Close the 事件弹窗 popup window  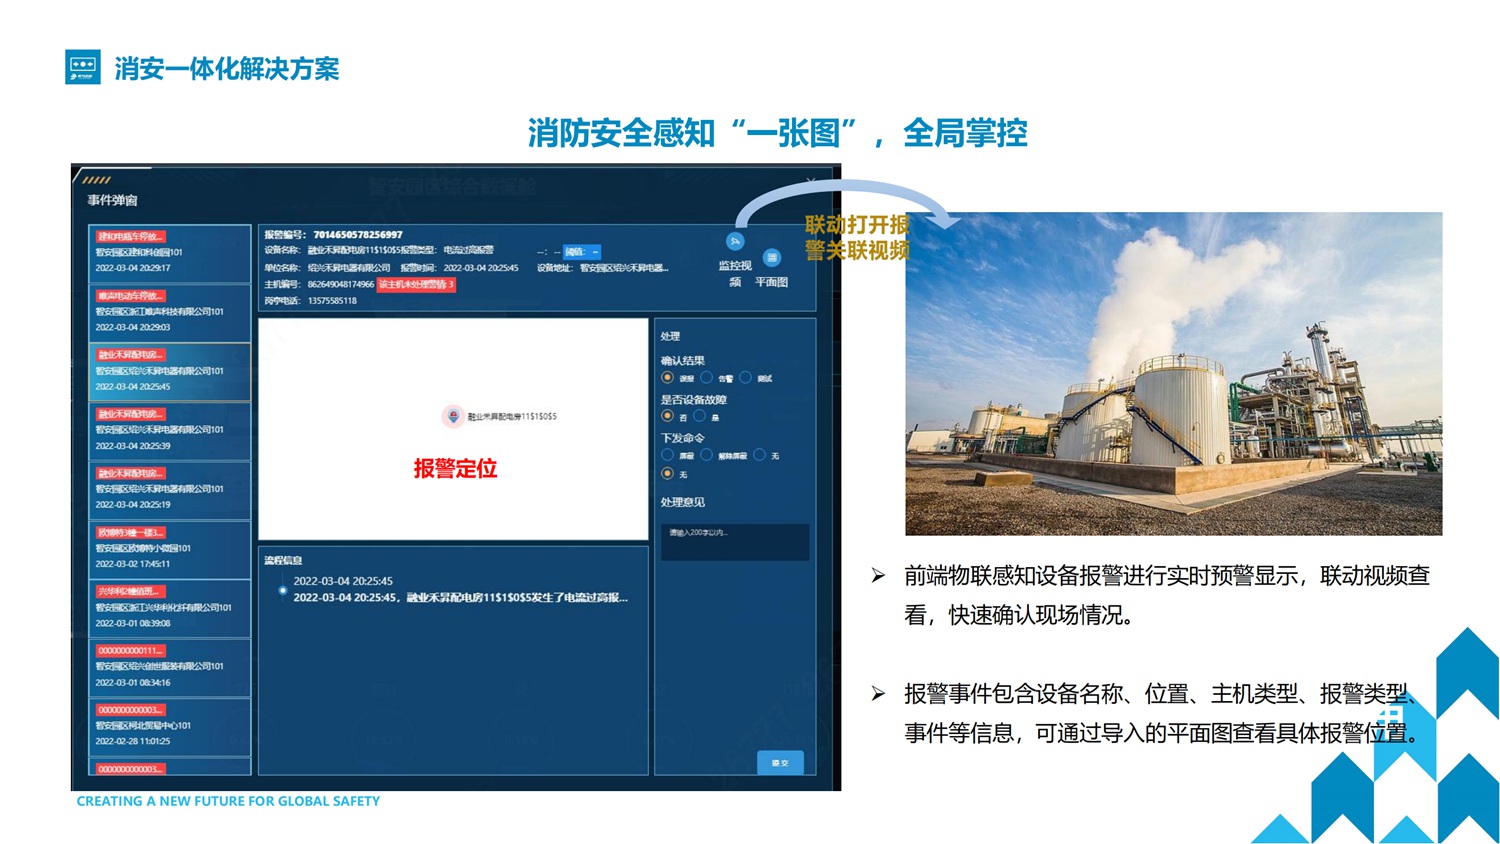coord(811,181)
